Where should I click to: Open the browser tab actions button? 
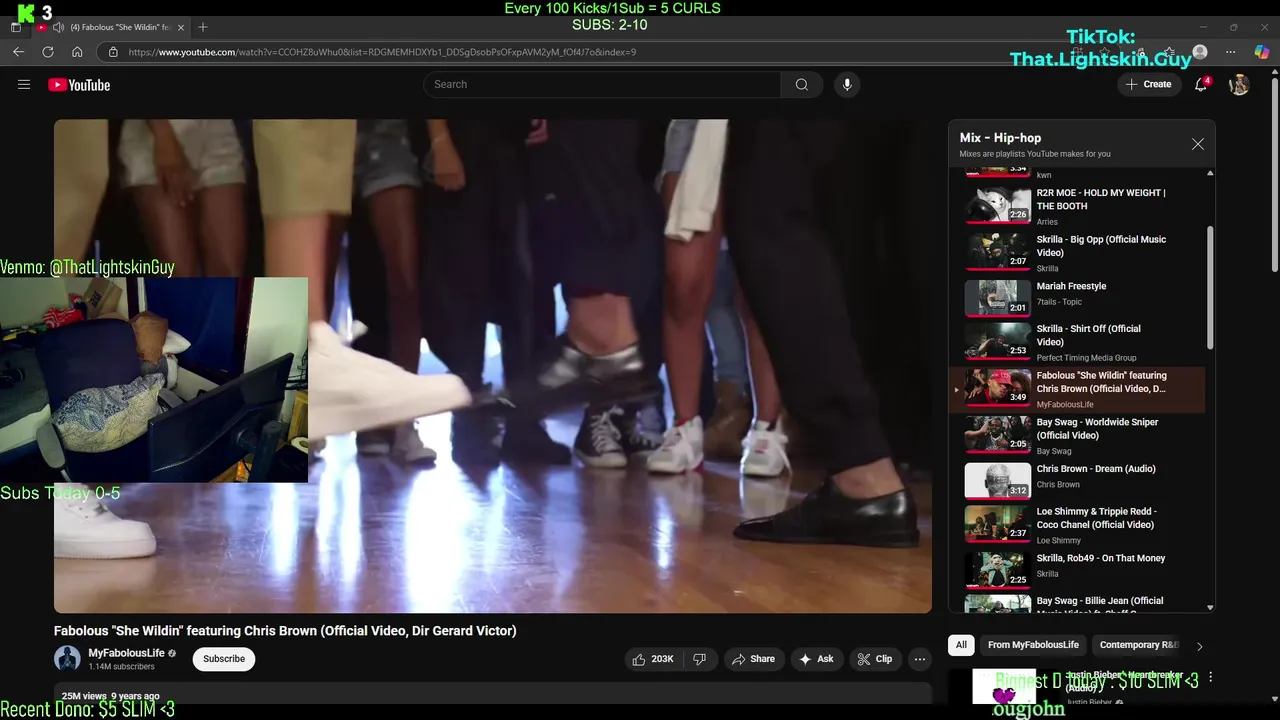(x=15, y=27)
